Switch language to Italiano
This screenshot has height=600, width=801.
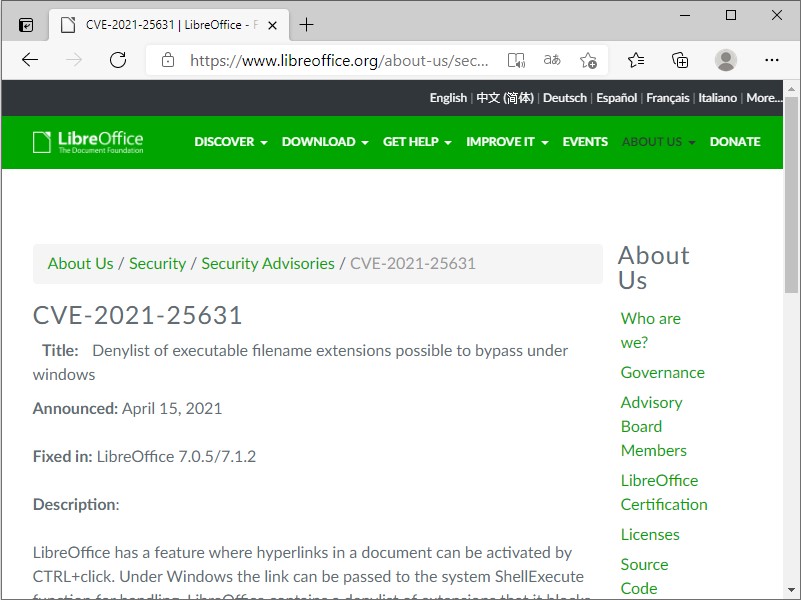point(717,98)
